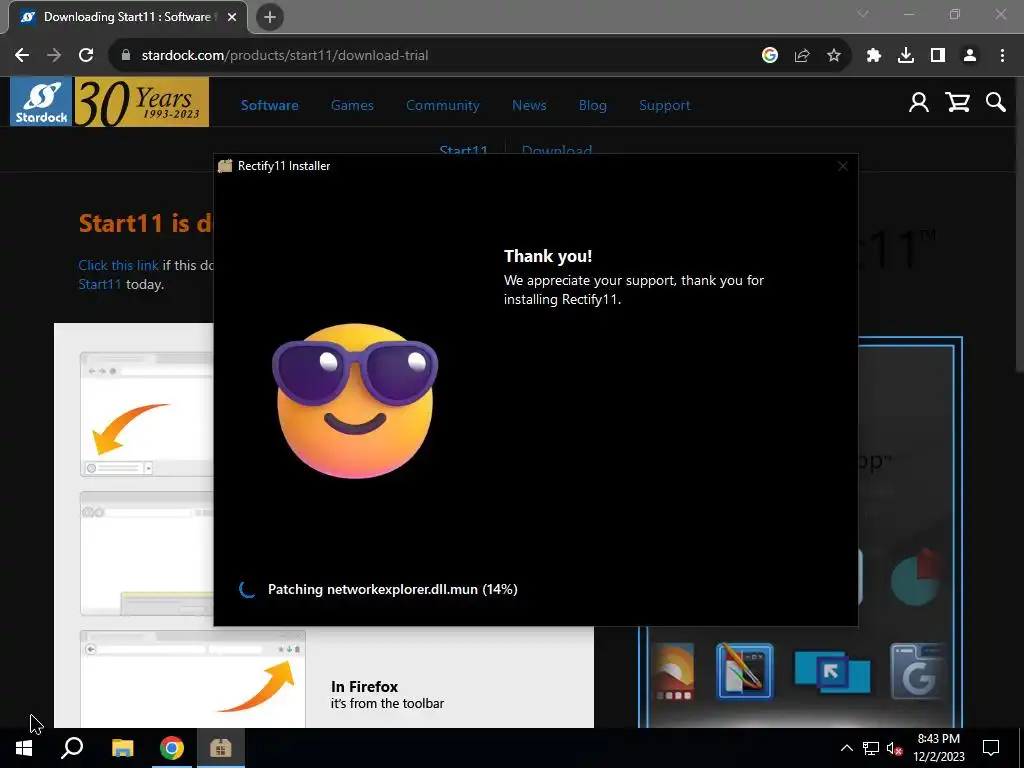1024x768 pixels.
Task: Click the spinning progress indicator in installer
Action: (247, 589)
